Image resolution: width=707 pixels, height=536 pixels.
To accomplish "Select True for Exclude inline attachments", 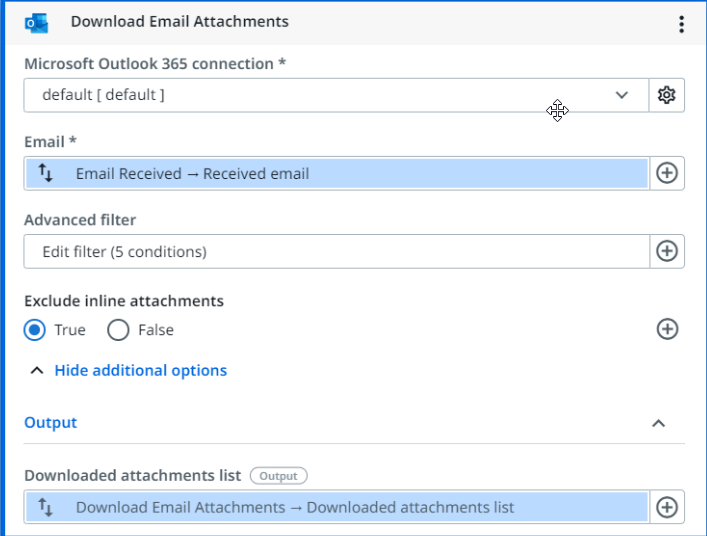I will (x=35, y=330).
